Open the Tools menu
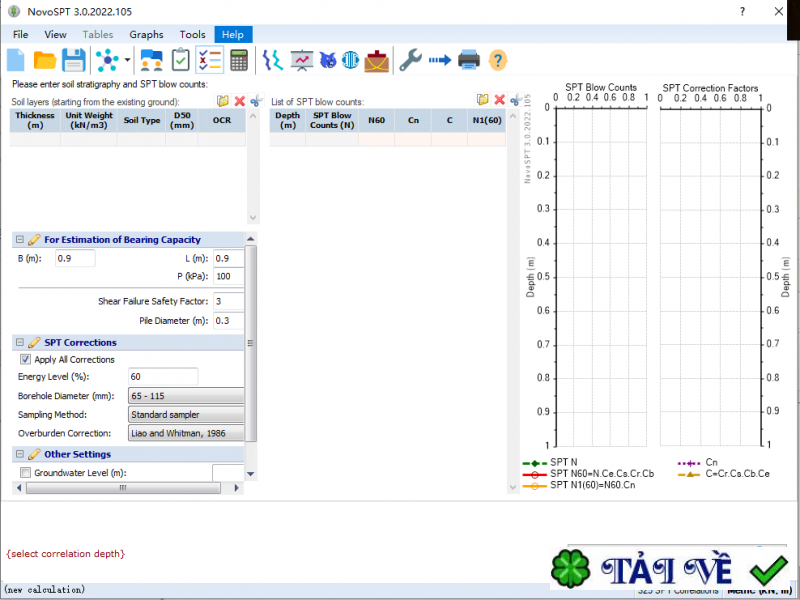Screen dimensions: 800x600 coord(193,34)
